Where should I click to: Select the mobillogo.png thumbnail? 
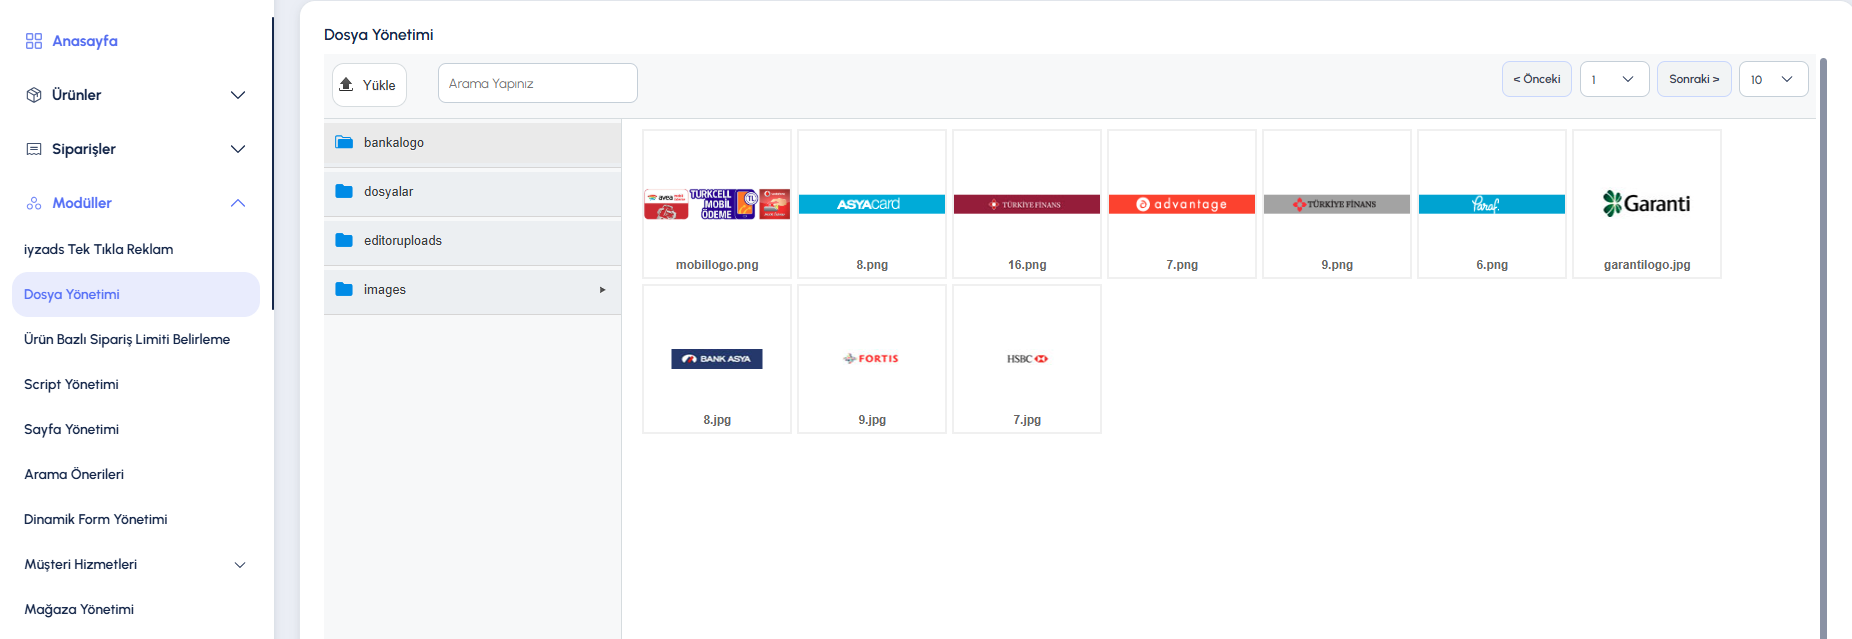(x=717, y=204)
